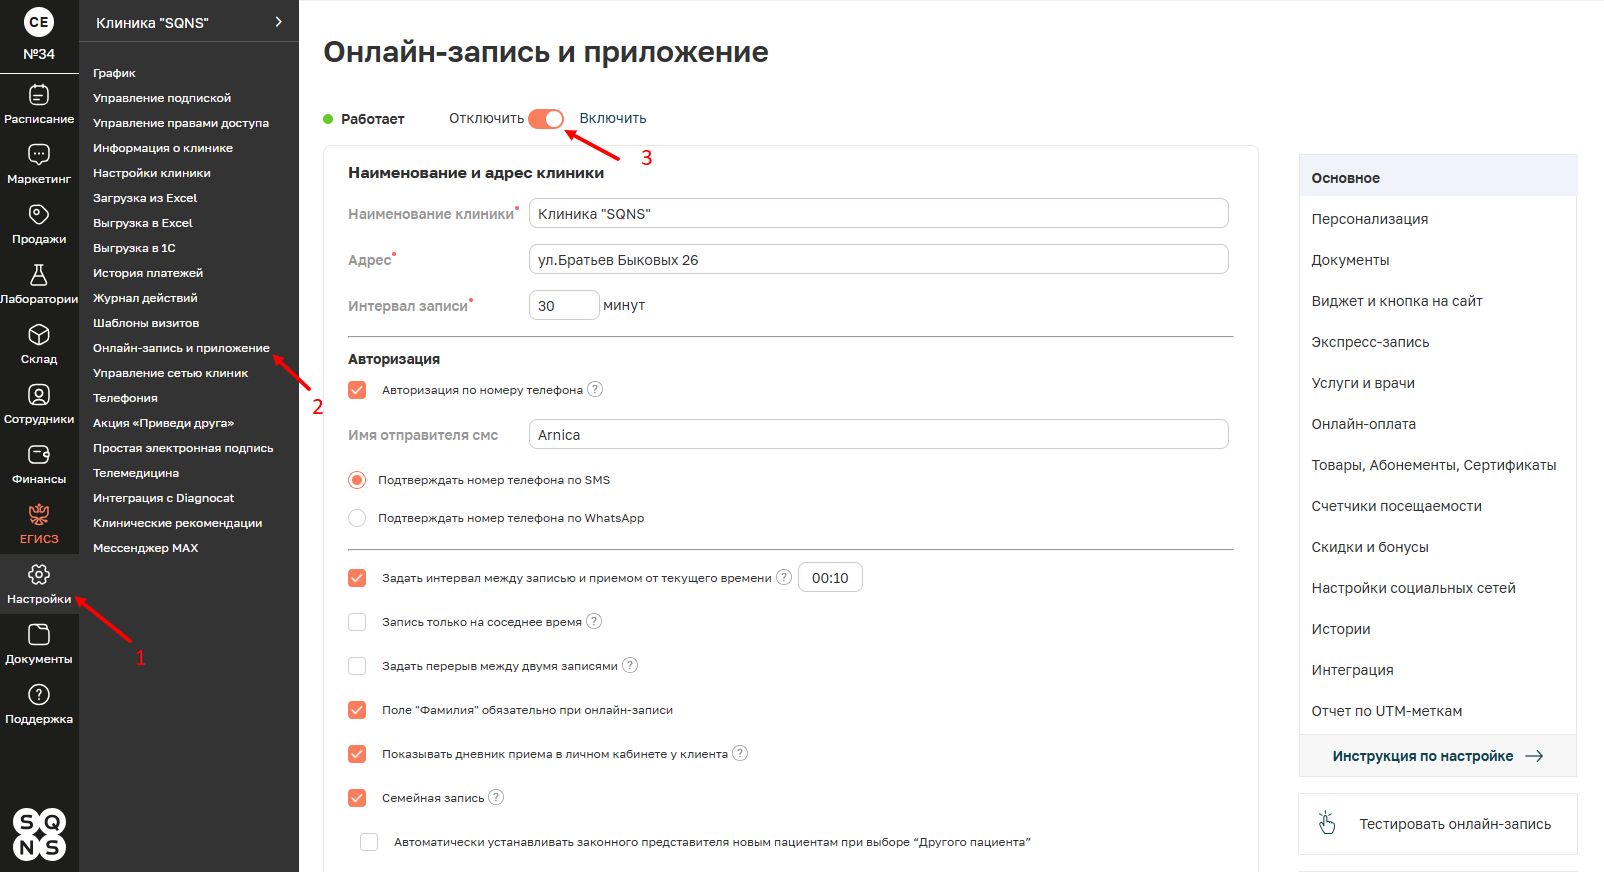The height and width of the screenshot is (872, 1604).
Task: Open Телефония in the settings menu
Action: coord(125,398)
